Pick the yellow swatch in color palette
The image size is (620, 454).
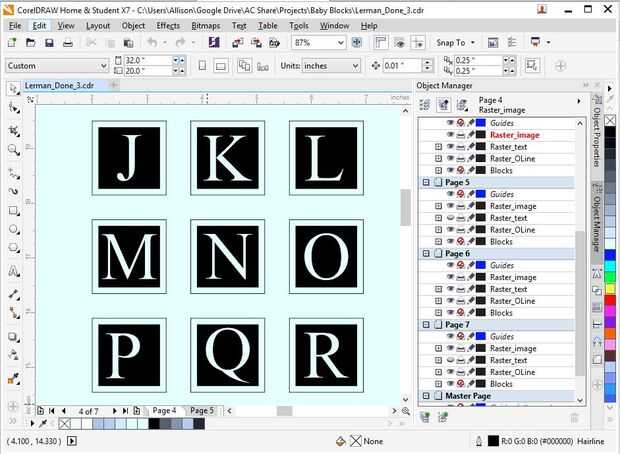pyautogui.click(x=610, y=288)
